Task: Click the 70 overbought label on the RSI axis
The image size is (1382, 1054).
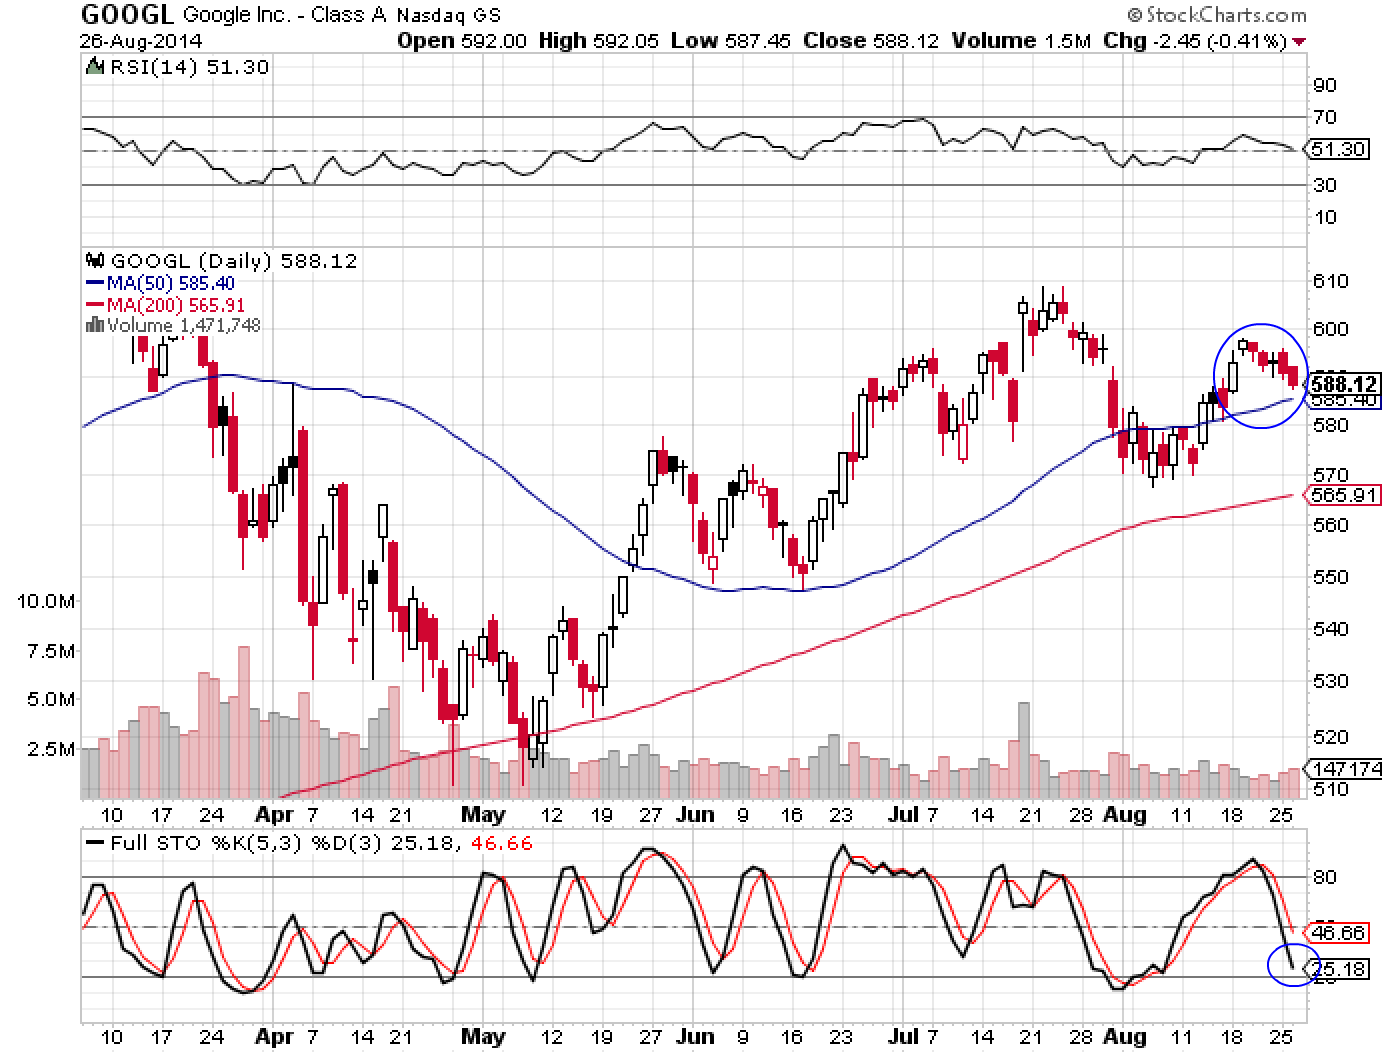Action: [x=1325, y=118]
